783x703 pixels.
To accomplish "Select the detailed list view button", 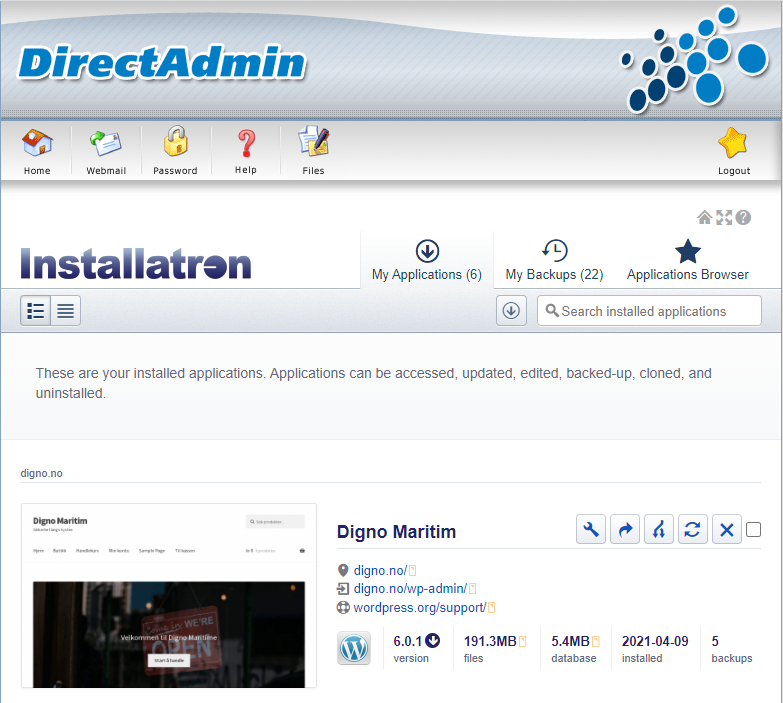I will tap(35, 311).
